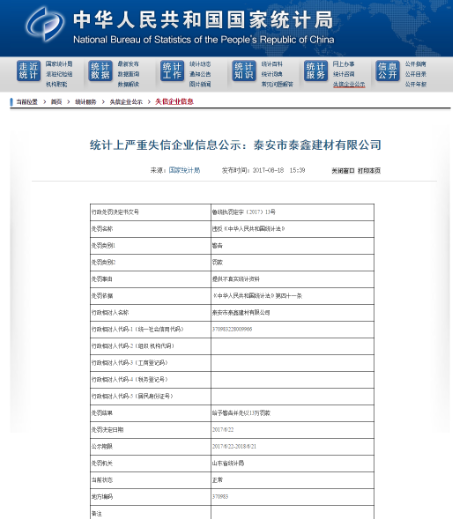Open the 统计工作 blue nav tile
The image size is (453, 519).
coord(172,71)
